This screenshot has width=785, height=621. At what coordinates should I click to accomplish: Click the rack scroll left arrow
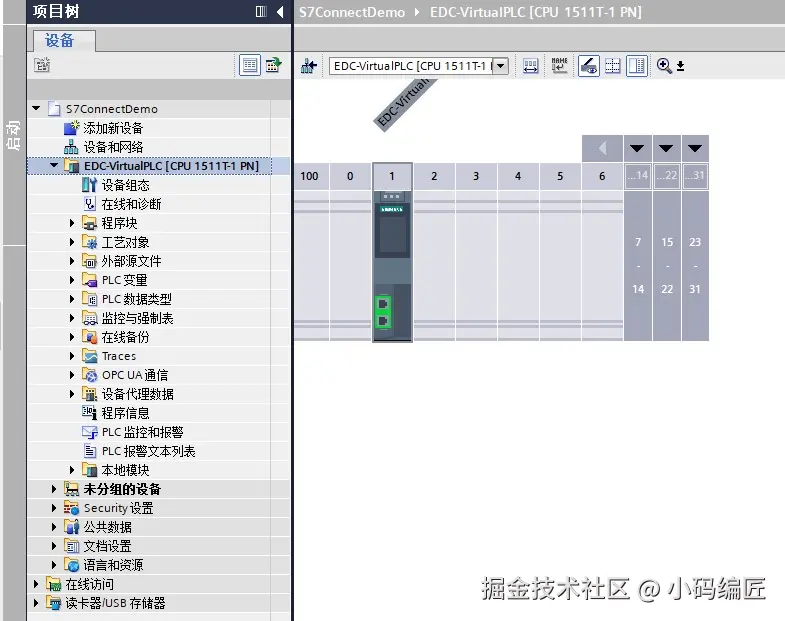coord(602,148)
